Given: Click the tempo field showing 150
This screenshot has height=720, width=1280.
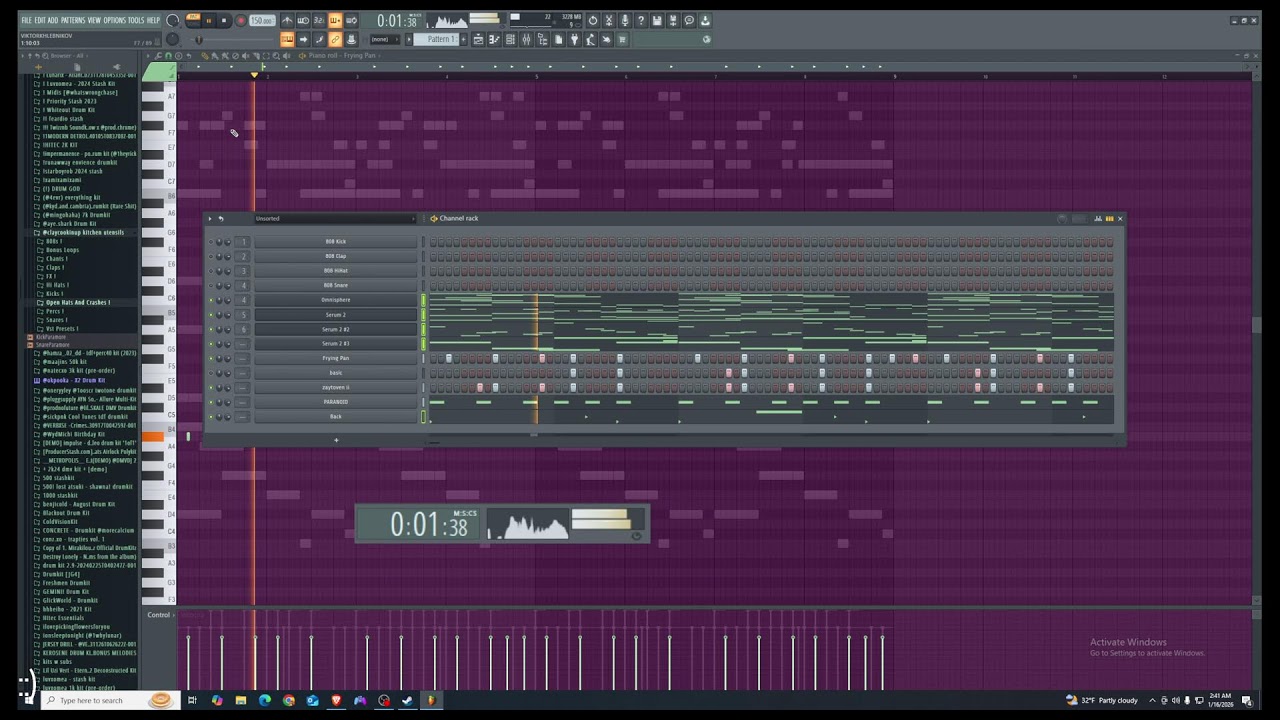Looking at the screenshot, I should [x=261, y=20].
